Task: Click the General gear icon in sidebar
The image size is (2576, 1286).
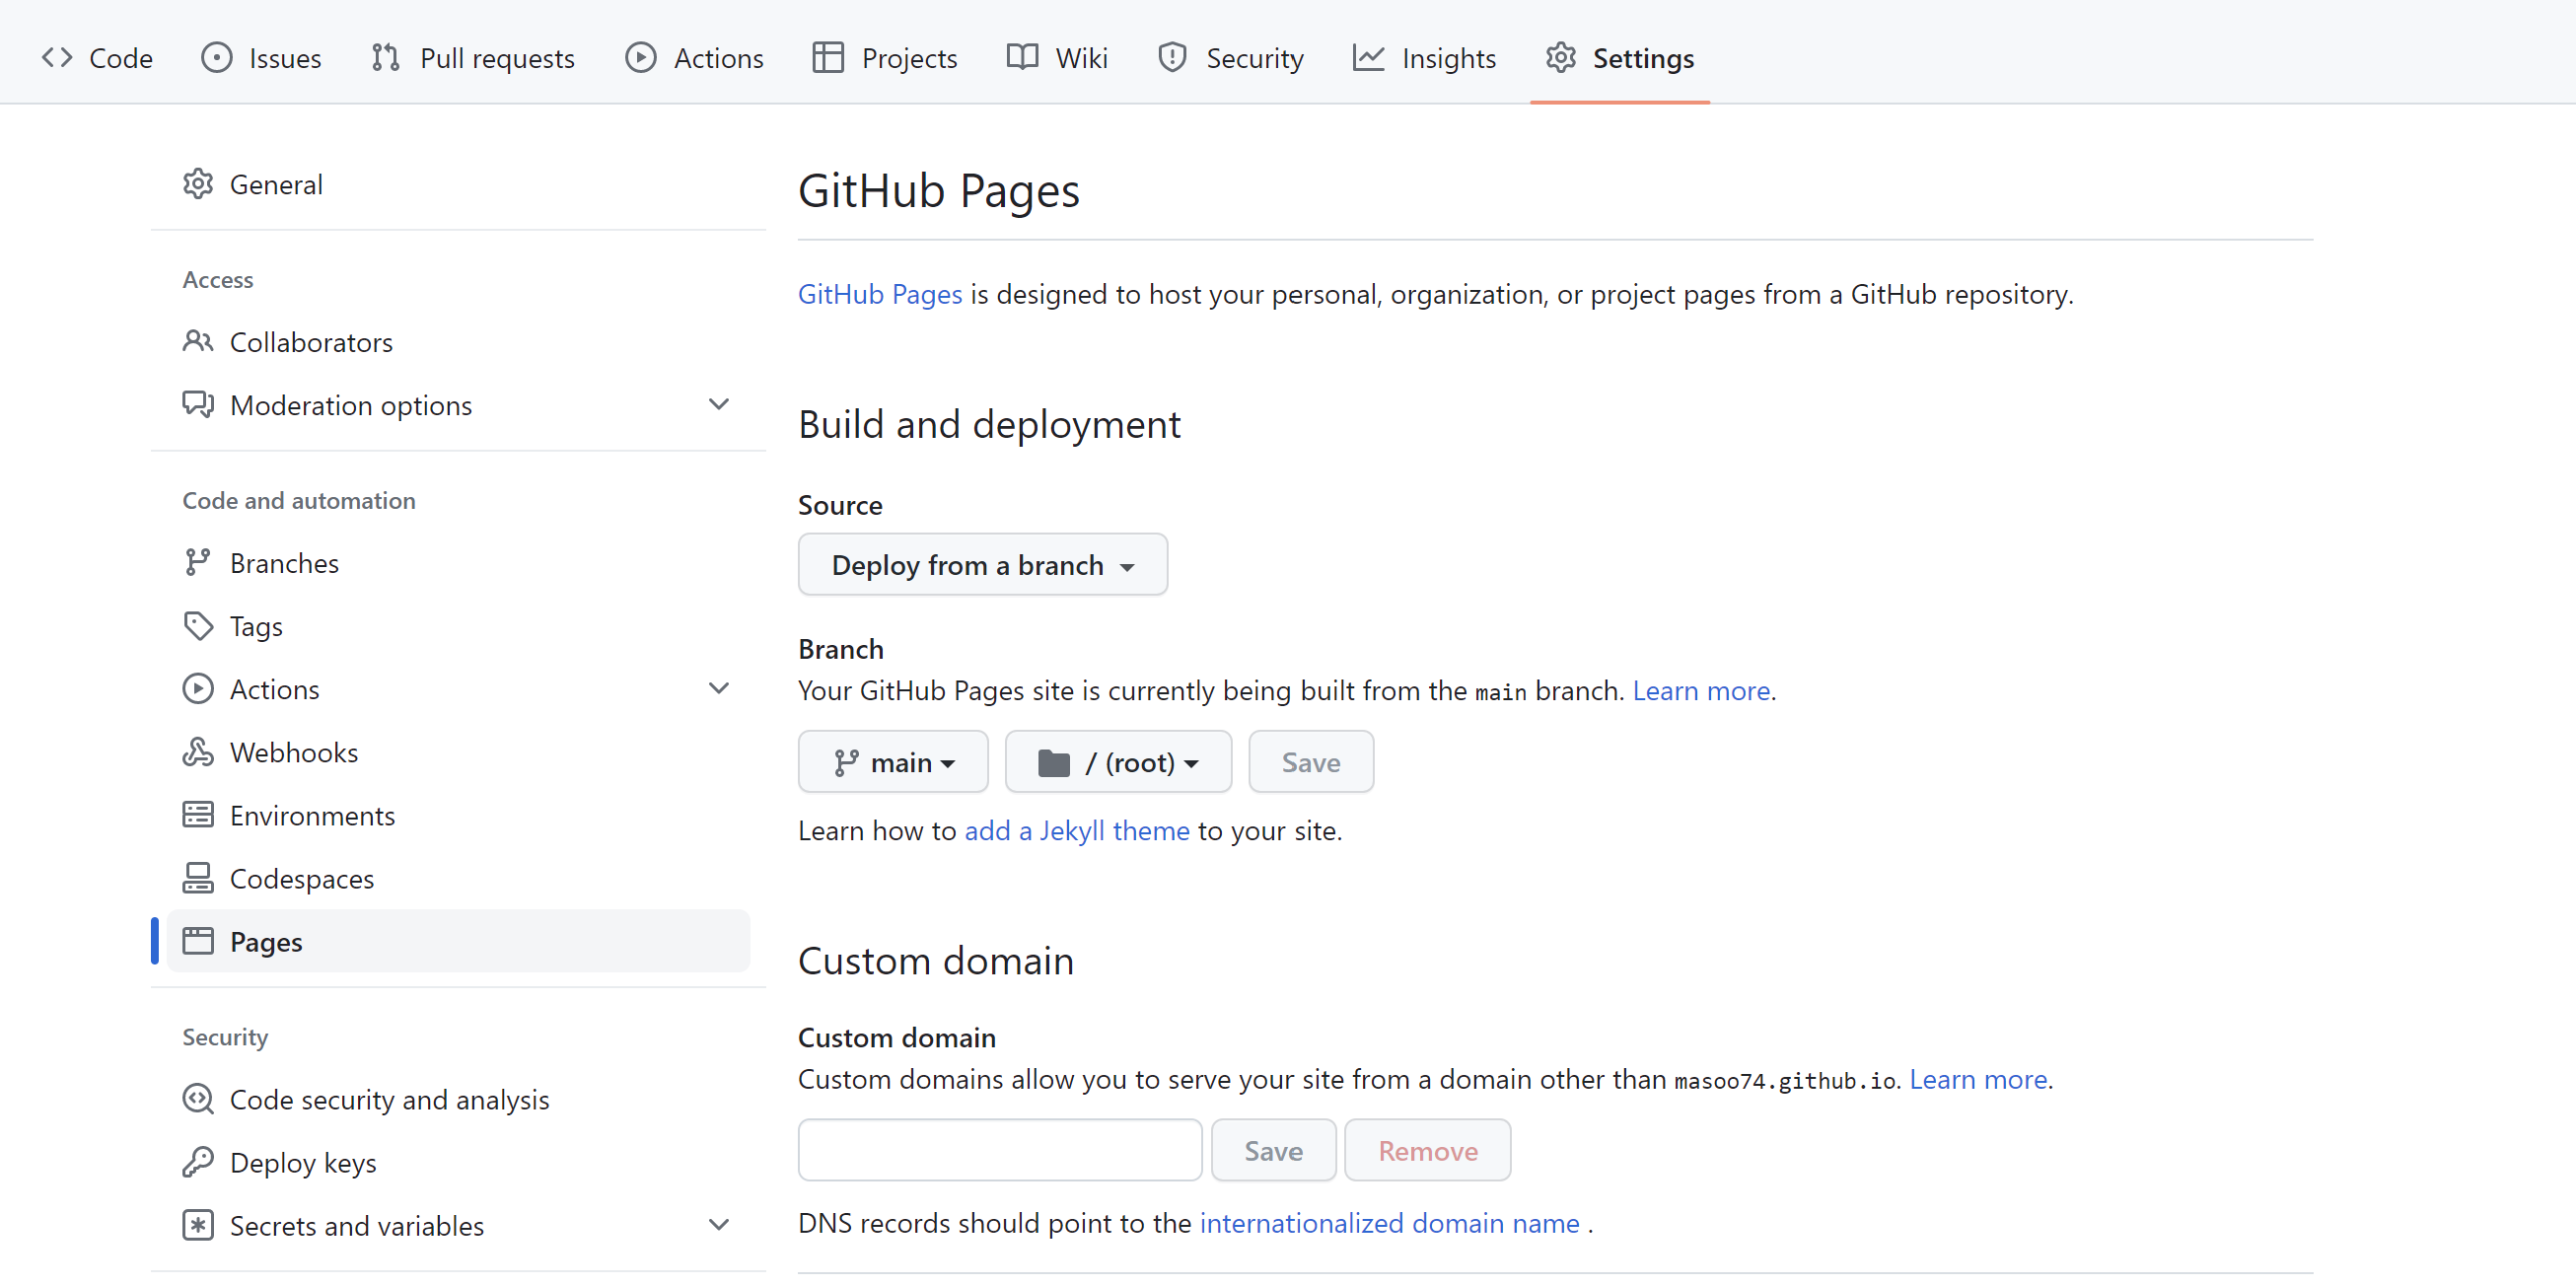Action: click(x=198, y=184)
